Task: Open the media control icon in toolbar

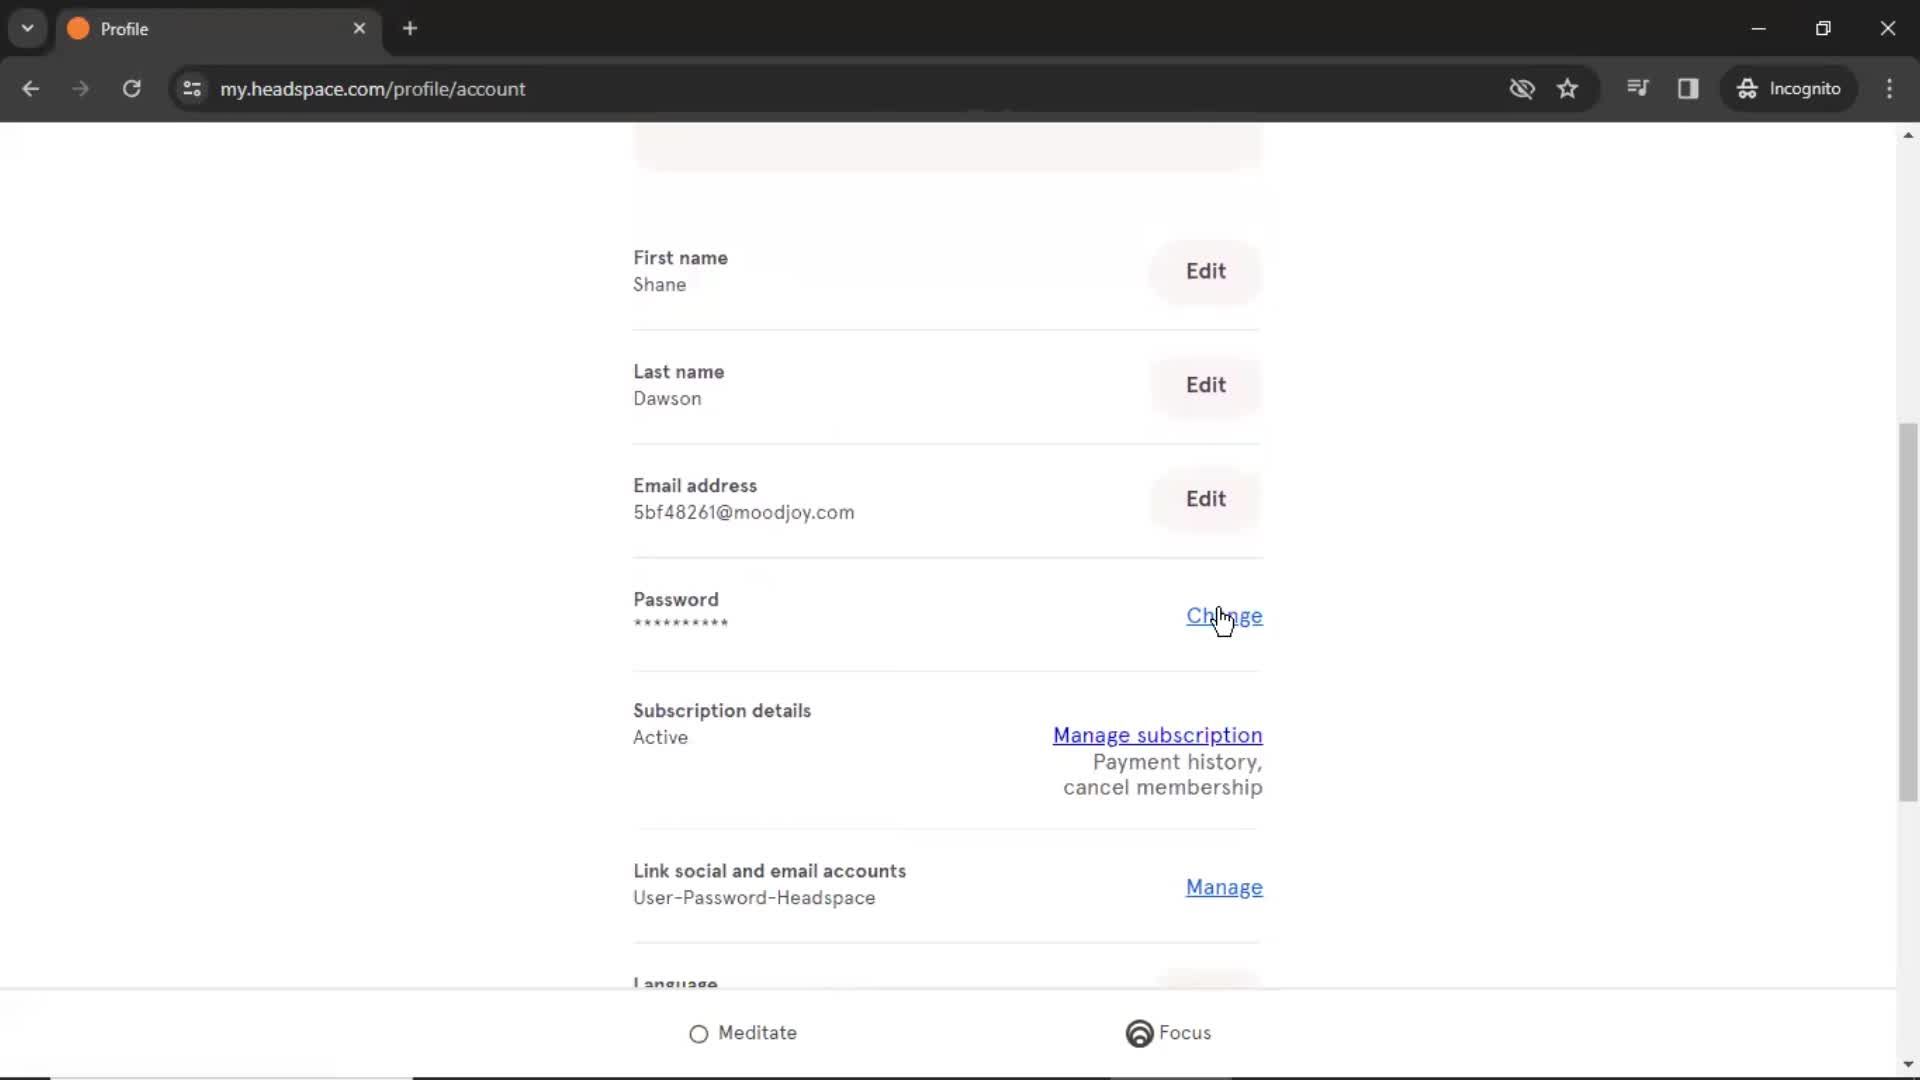Action: point(1637,88)
